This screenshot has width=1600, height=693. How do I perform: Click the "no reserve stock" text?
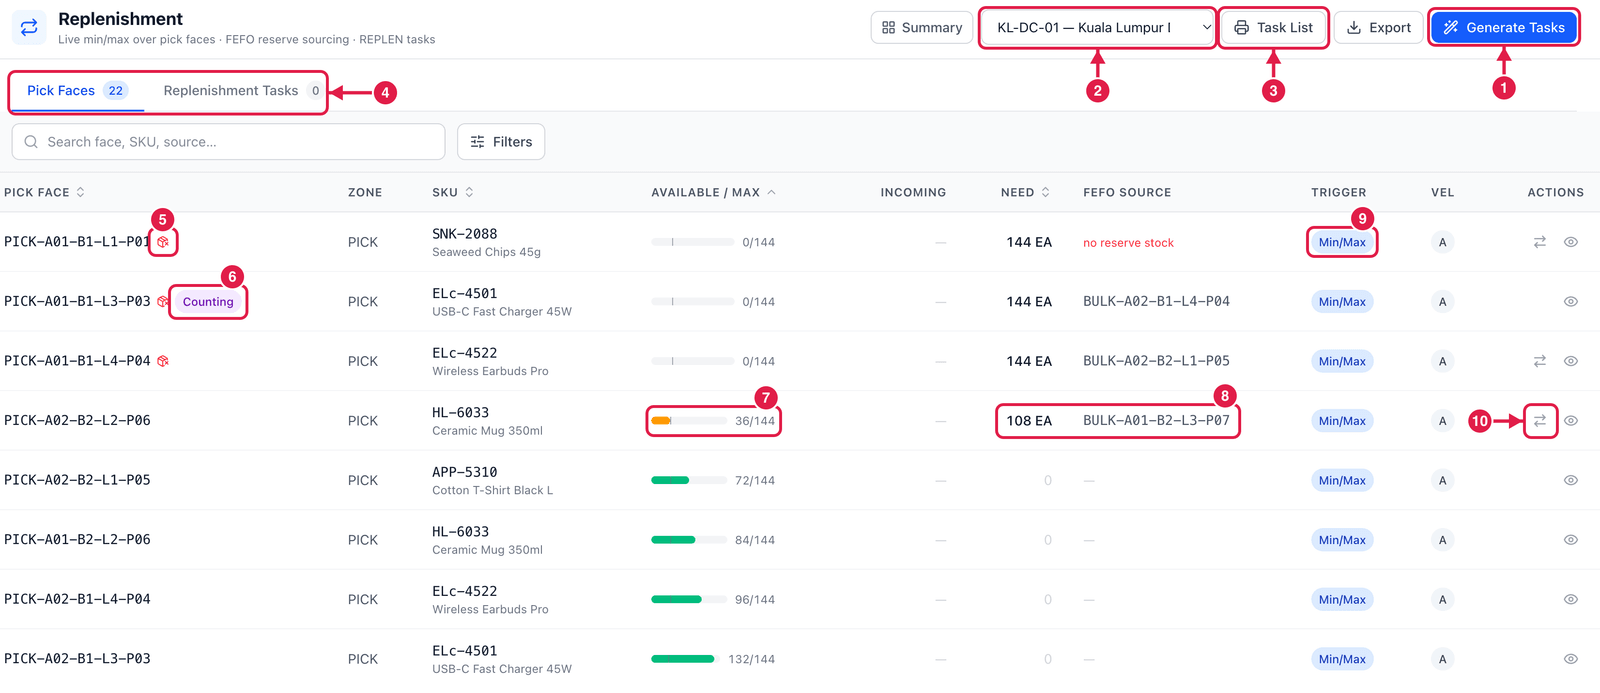(x=1128, y=243)
